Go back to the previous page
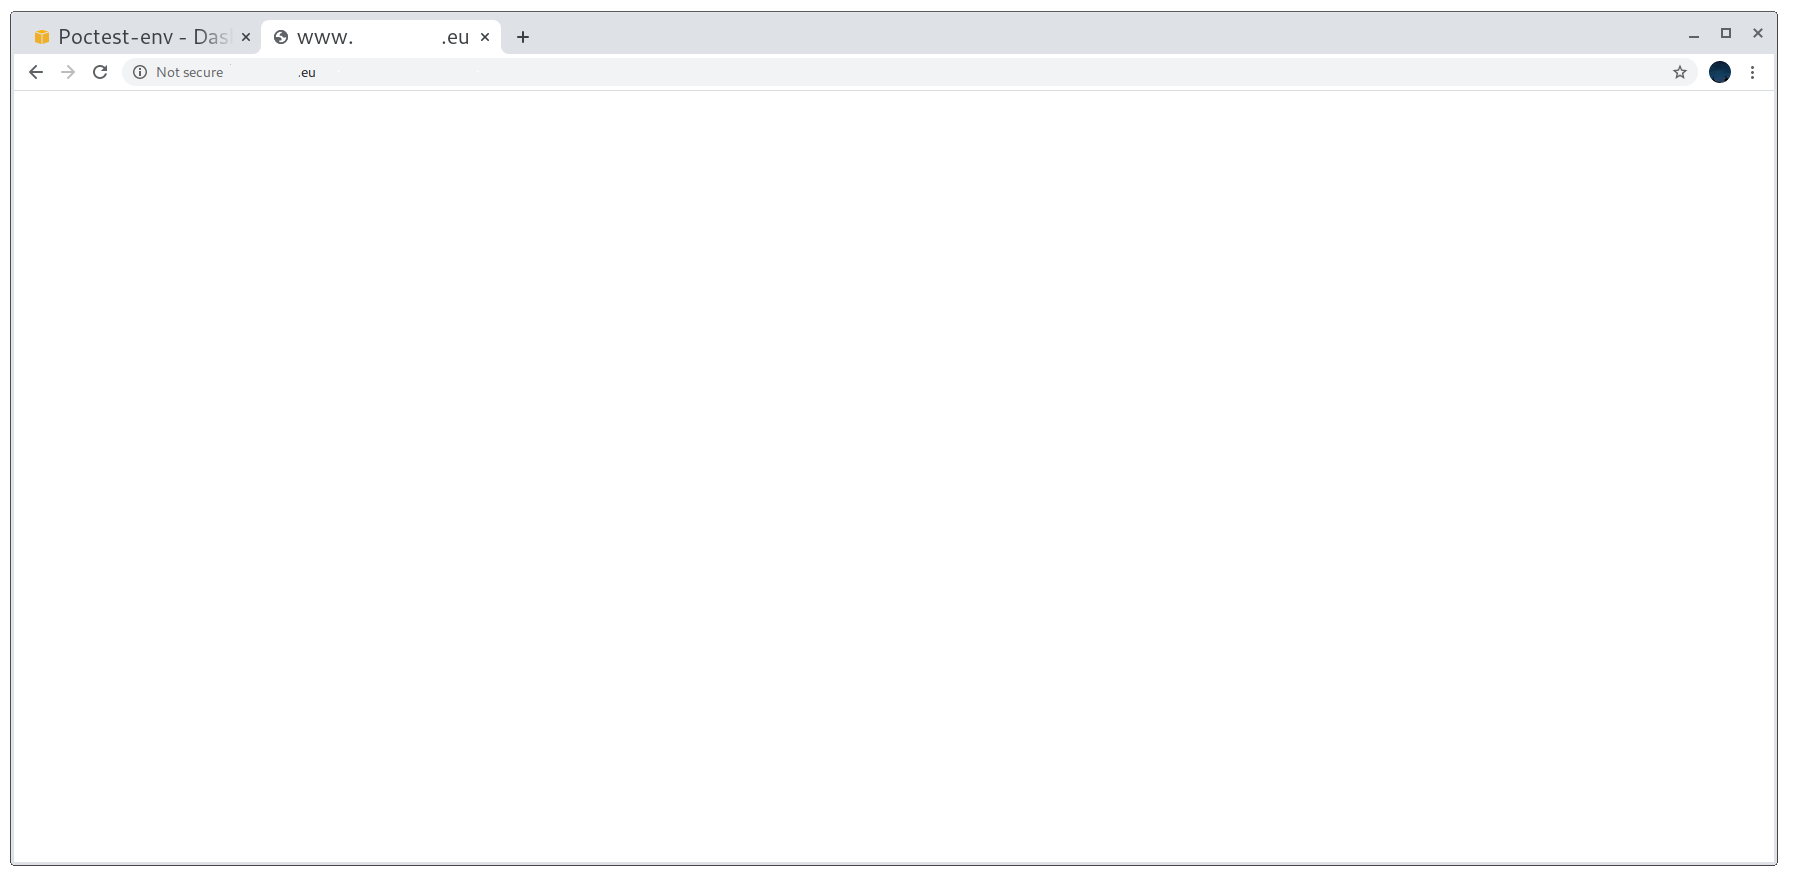 [x=36, y=72]
